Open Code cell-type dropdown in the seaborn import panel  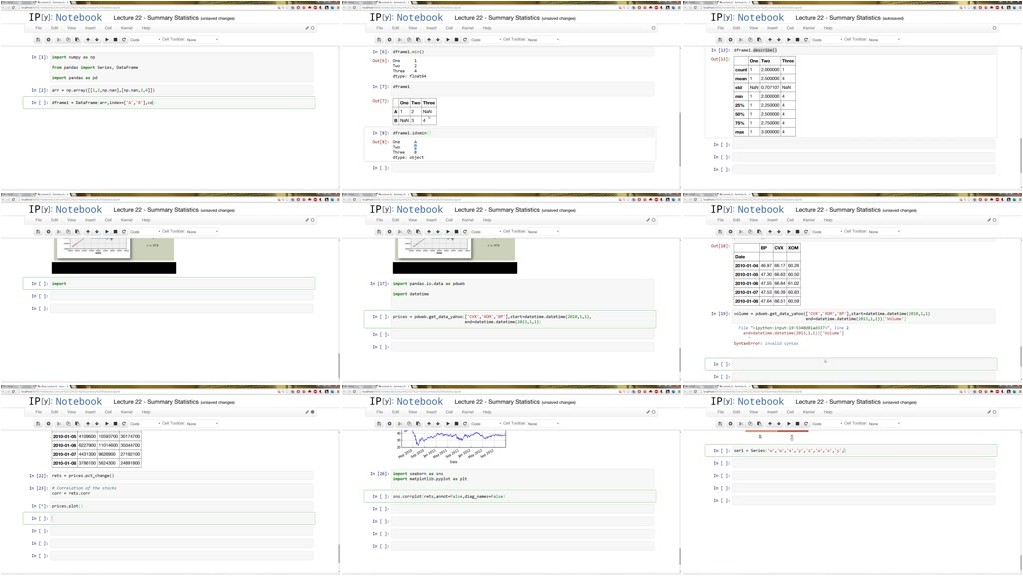(485, 423)
